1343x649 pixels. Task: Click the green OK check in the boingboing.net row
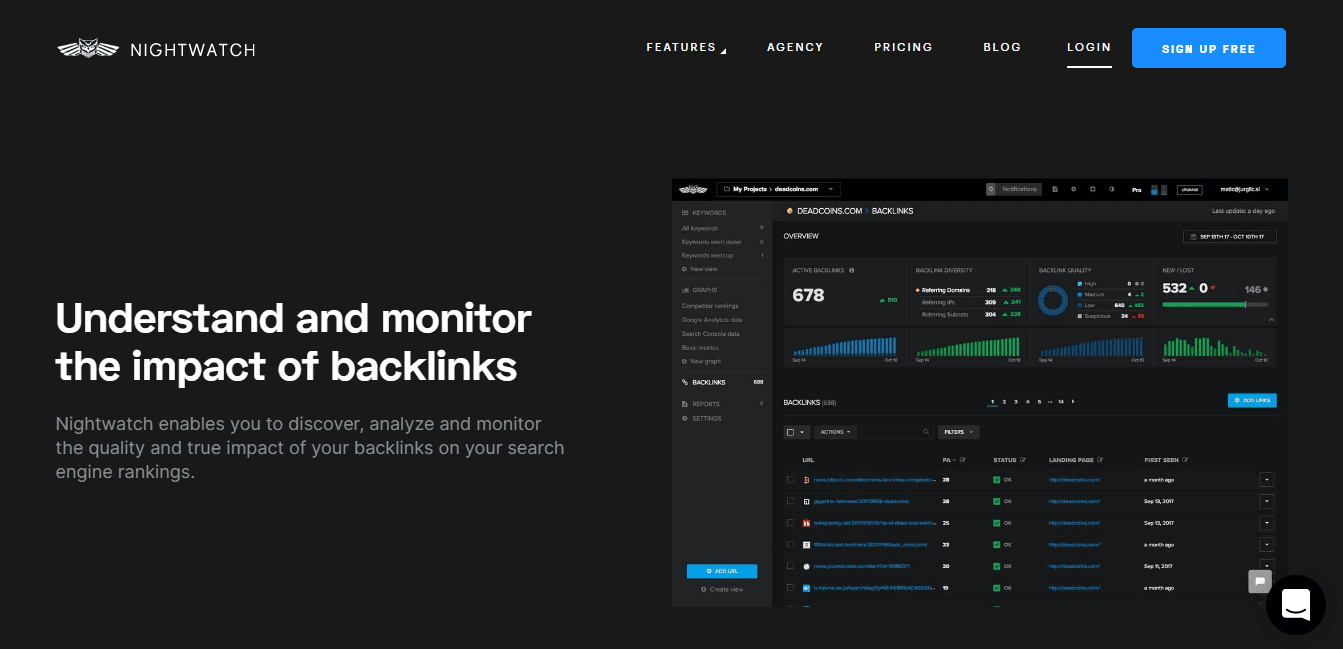[997, 523]
